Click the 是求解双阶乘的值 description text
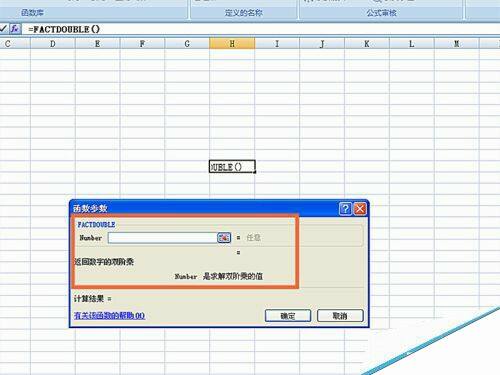Screen dimensions: 500x375 coord(233,276)
